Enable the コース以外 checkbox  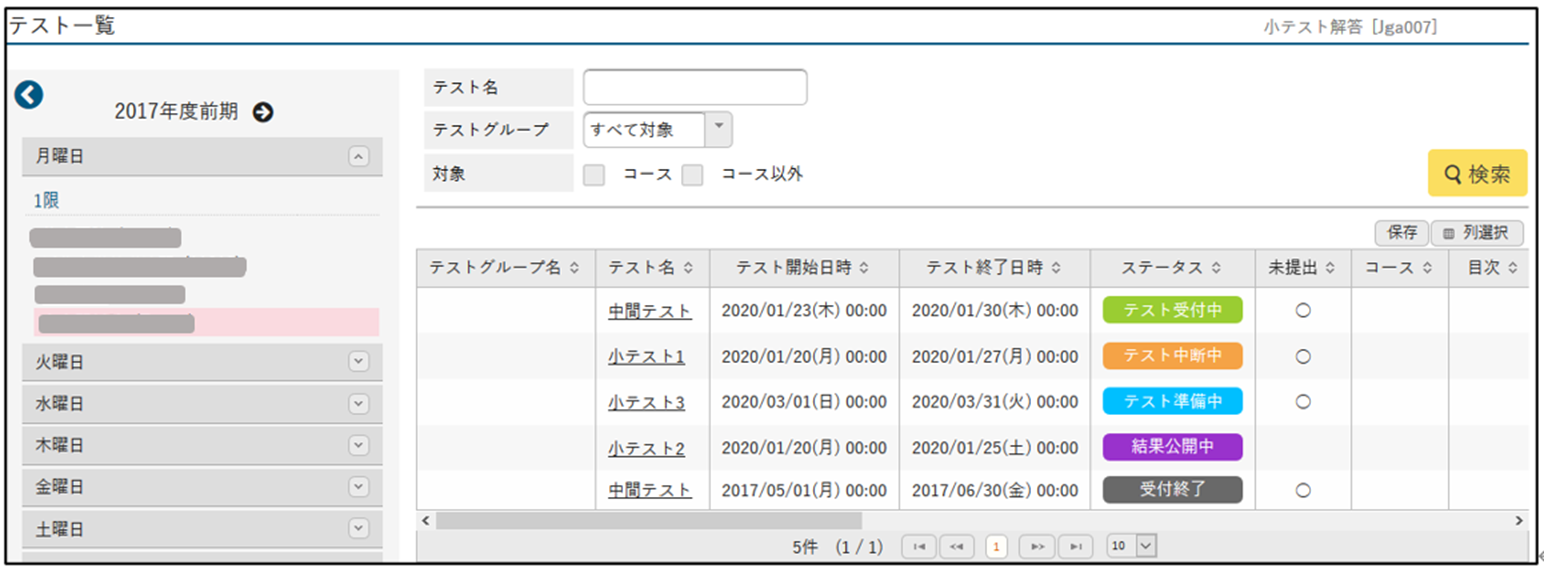coord(692,175)
